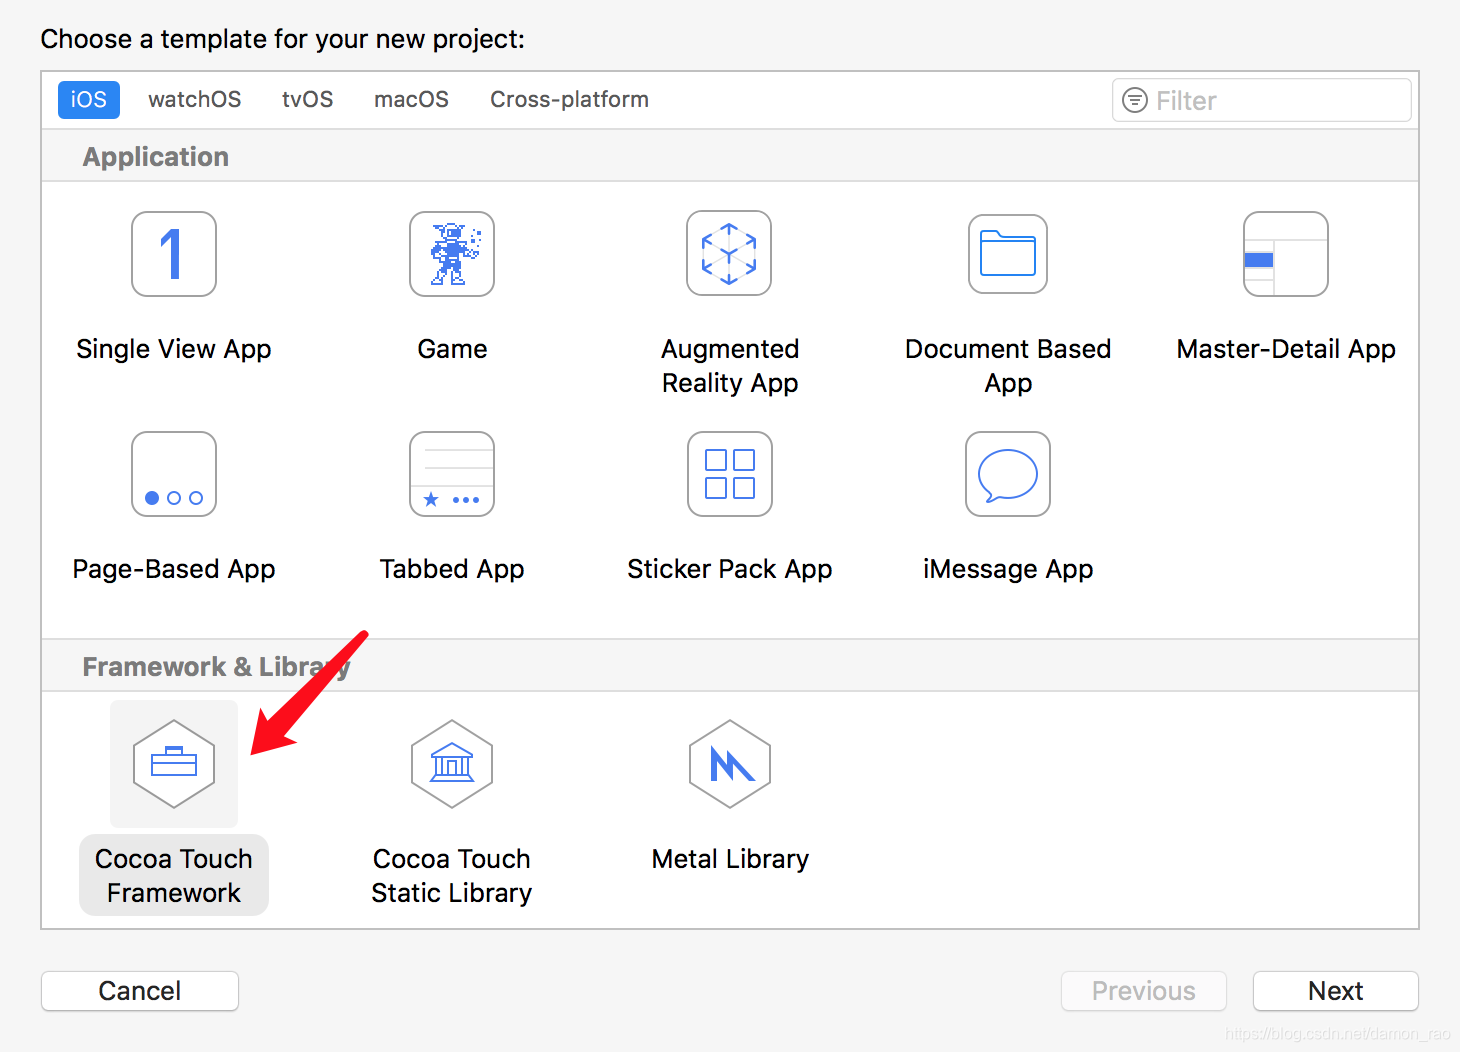Show the macOS templates tab
1460x1052 pixels.
click(411, 100)
